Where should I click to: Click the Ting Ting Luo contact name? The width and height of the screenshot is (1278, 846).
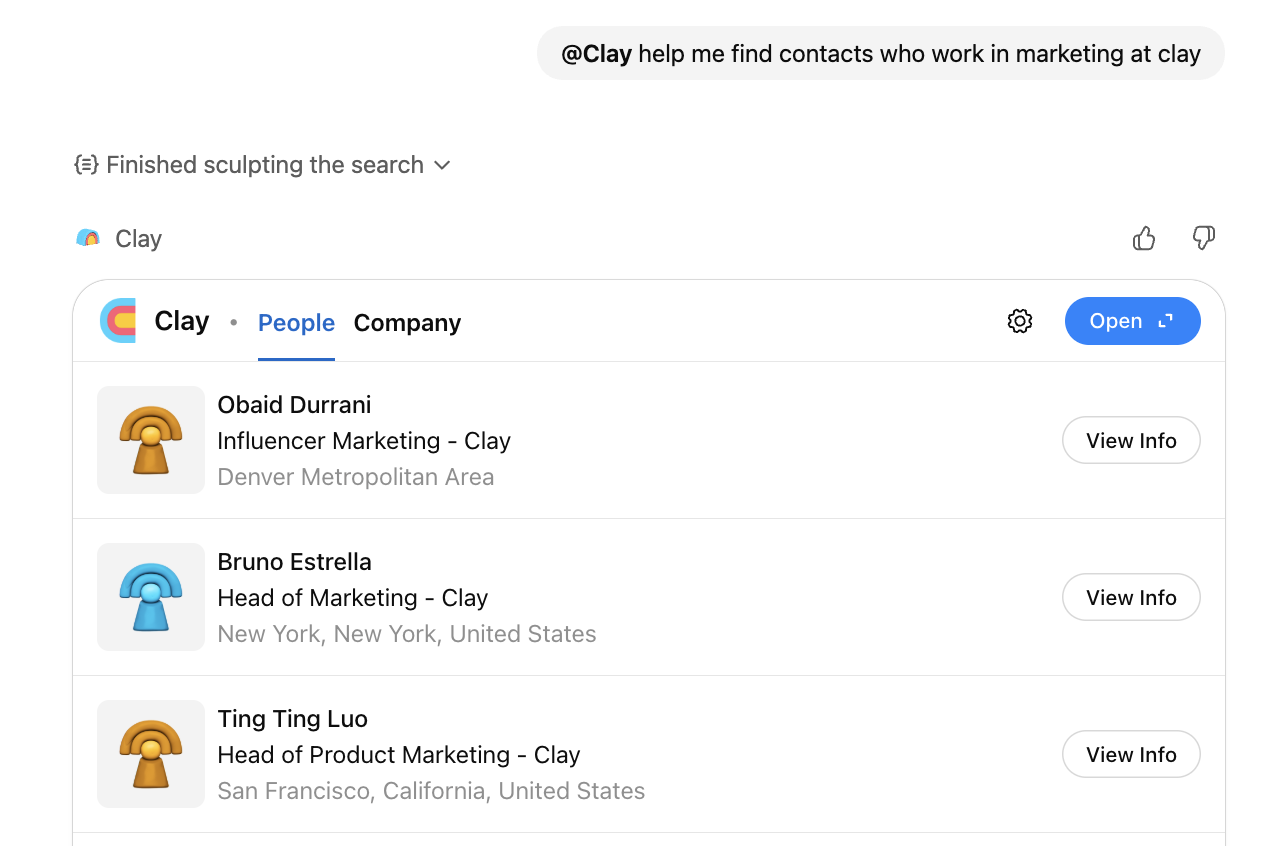(x=292, y=719)
